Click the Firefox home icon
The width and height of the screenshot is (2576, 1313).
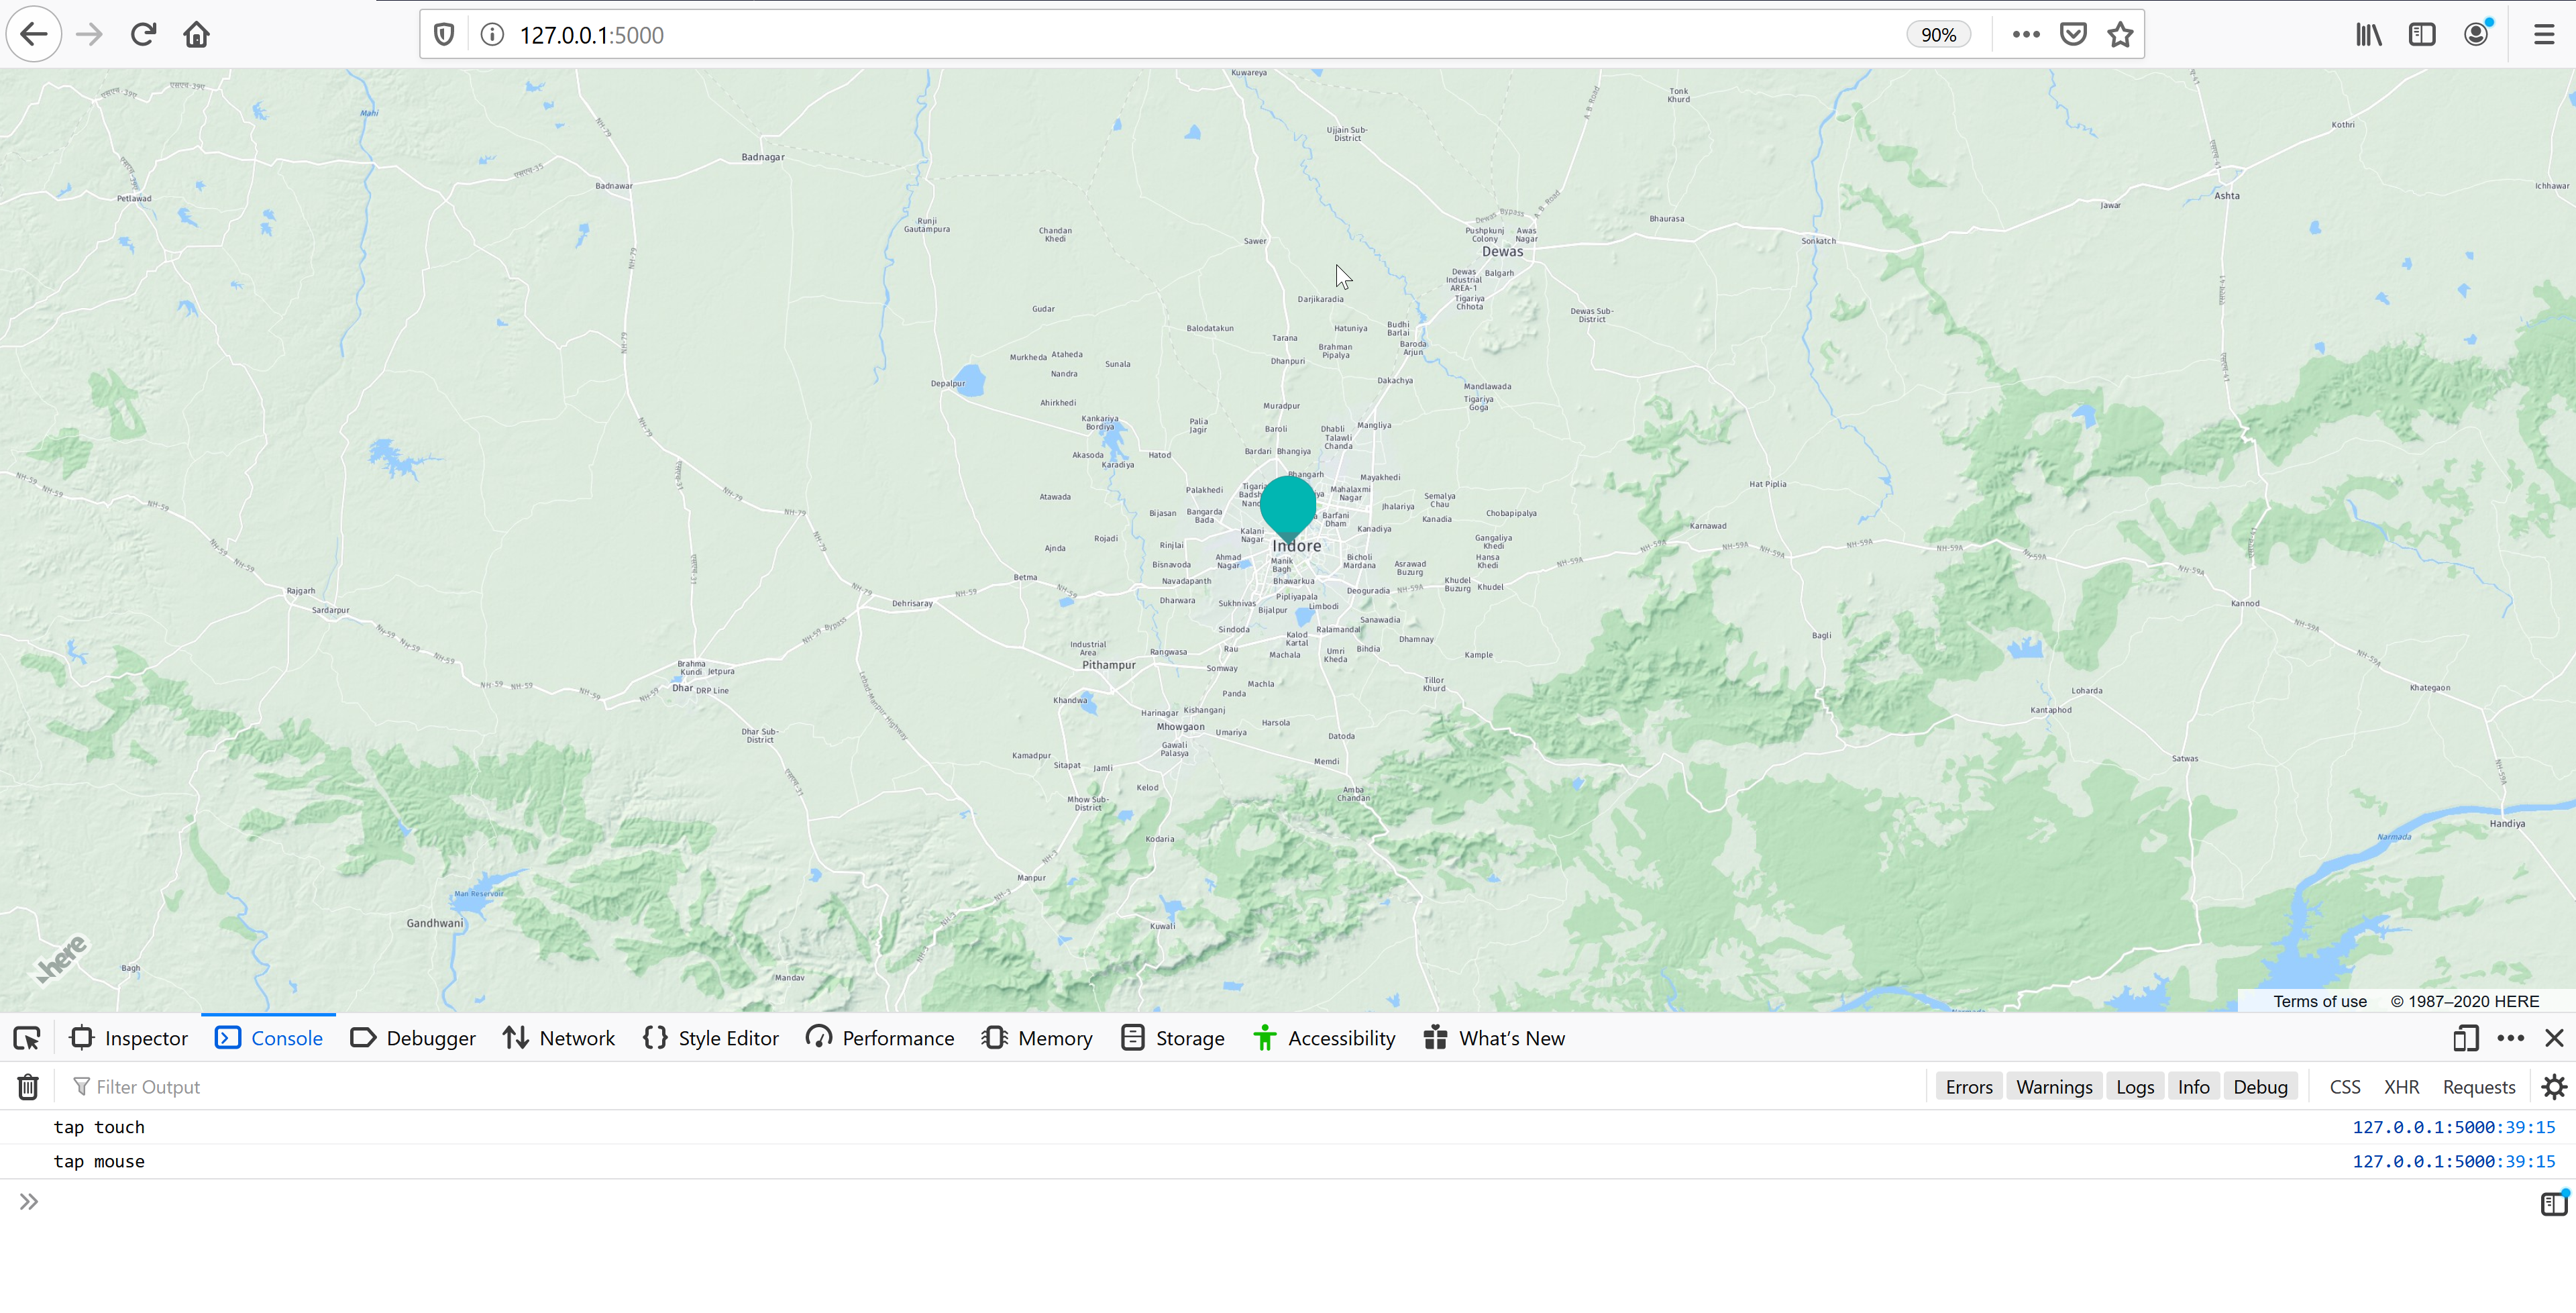point(196,35)
